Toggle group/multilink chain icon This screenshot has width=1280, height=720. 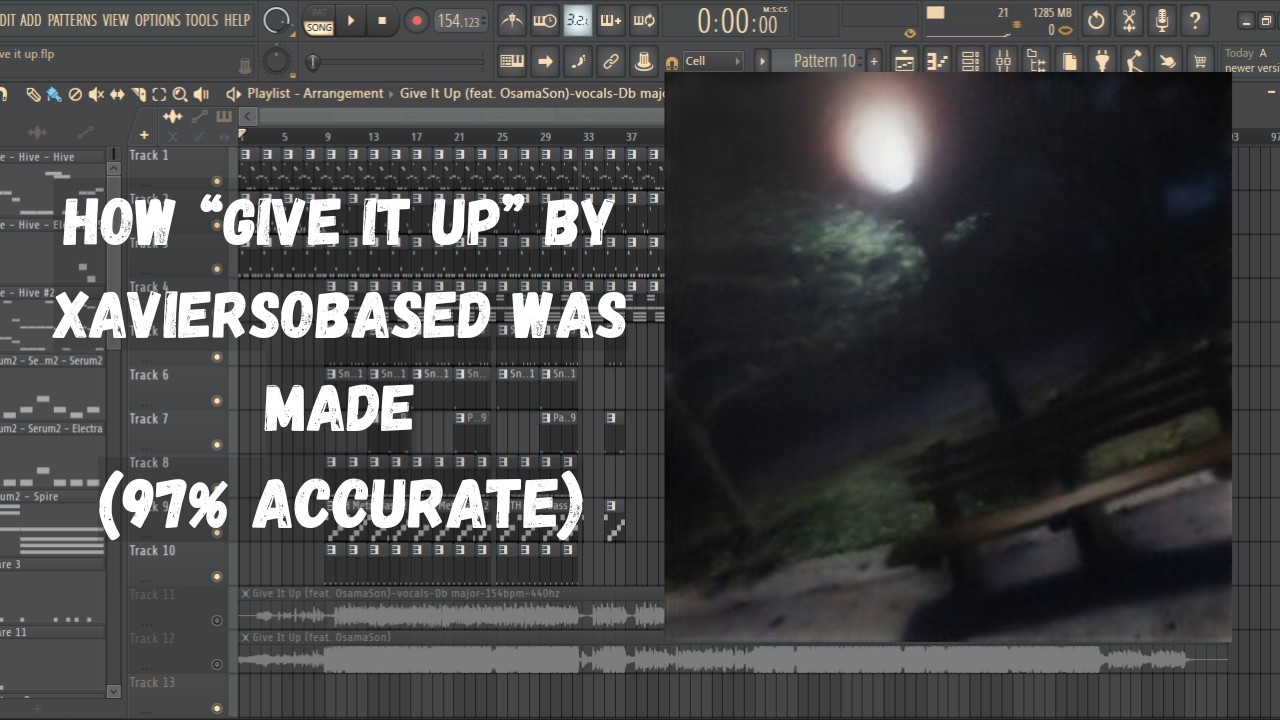pyautogui.click(x=611, y=61)
